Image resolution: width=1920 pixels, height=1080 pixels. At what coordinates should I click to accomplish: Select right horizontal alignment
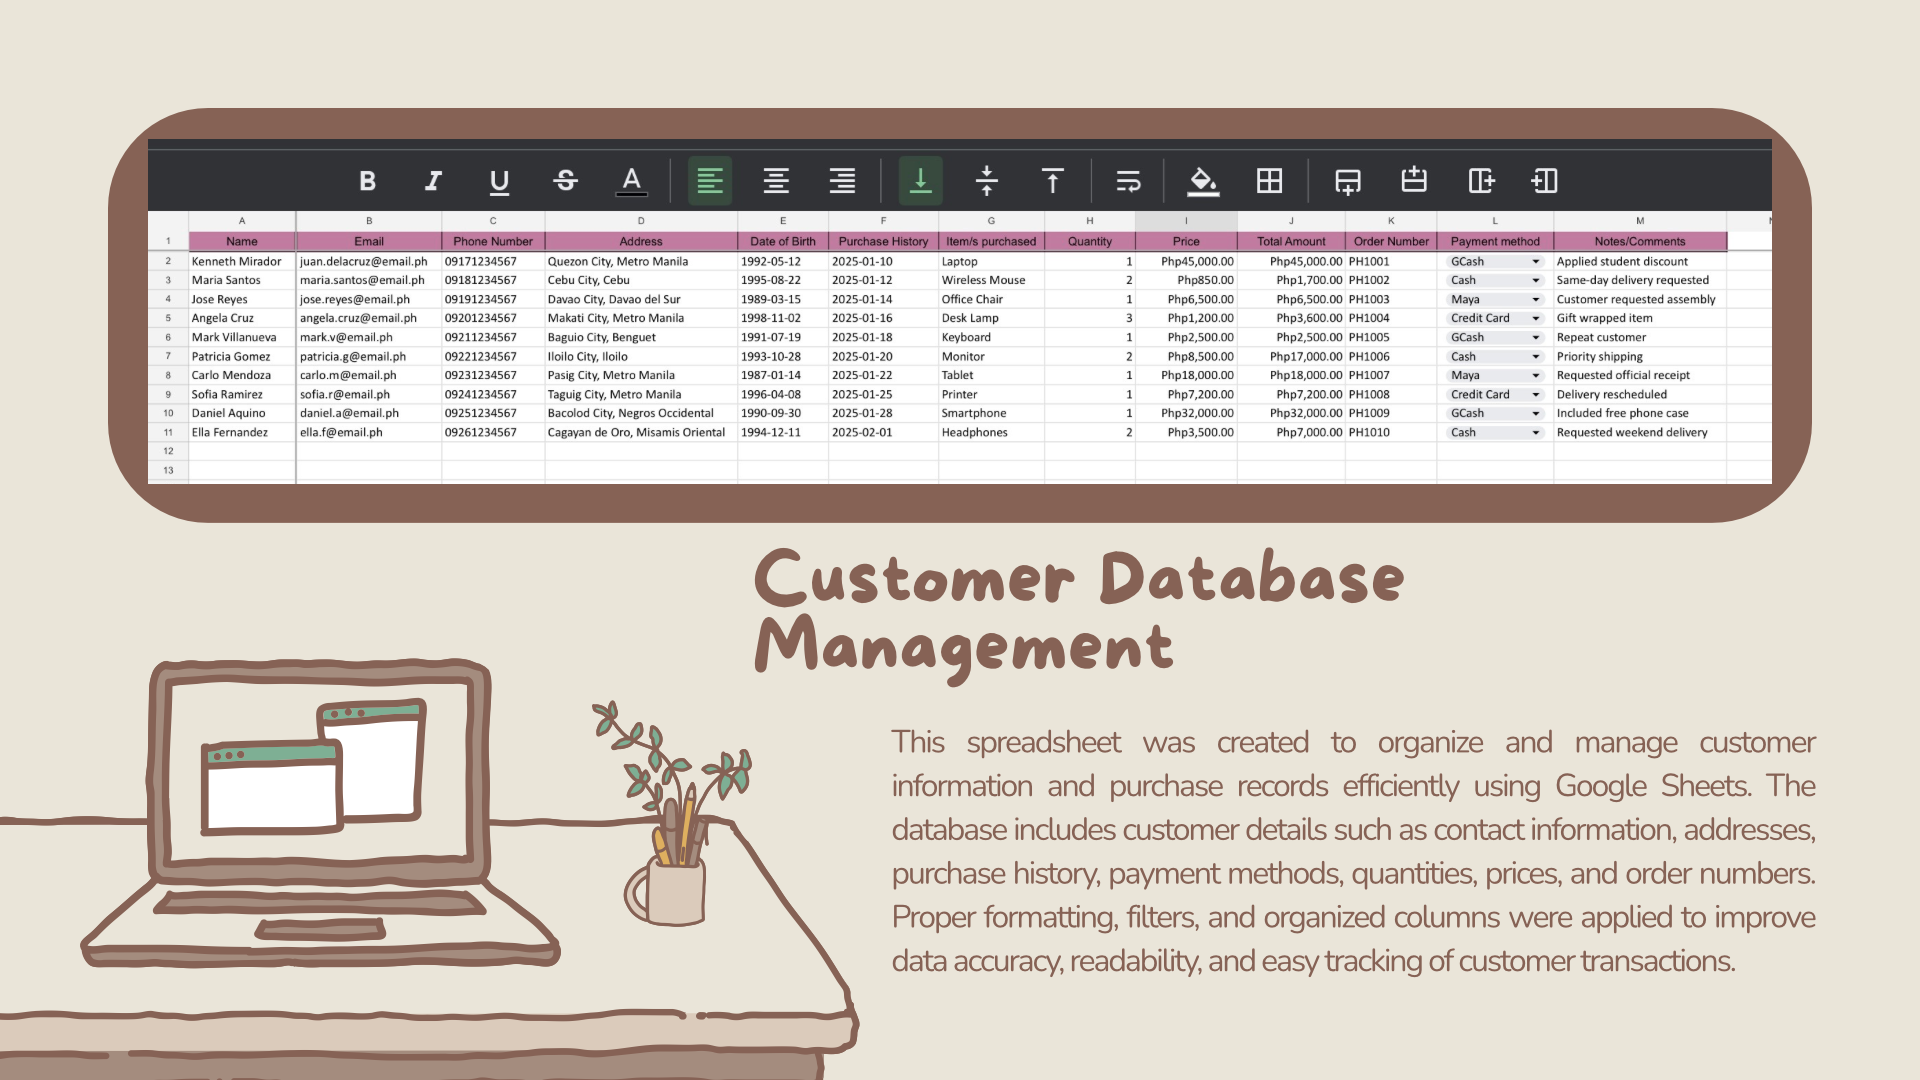click(x=842, y=181)
